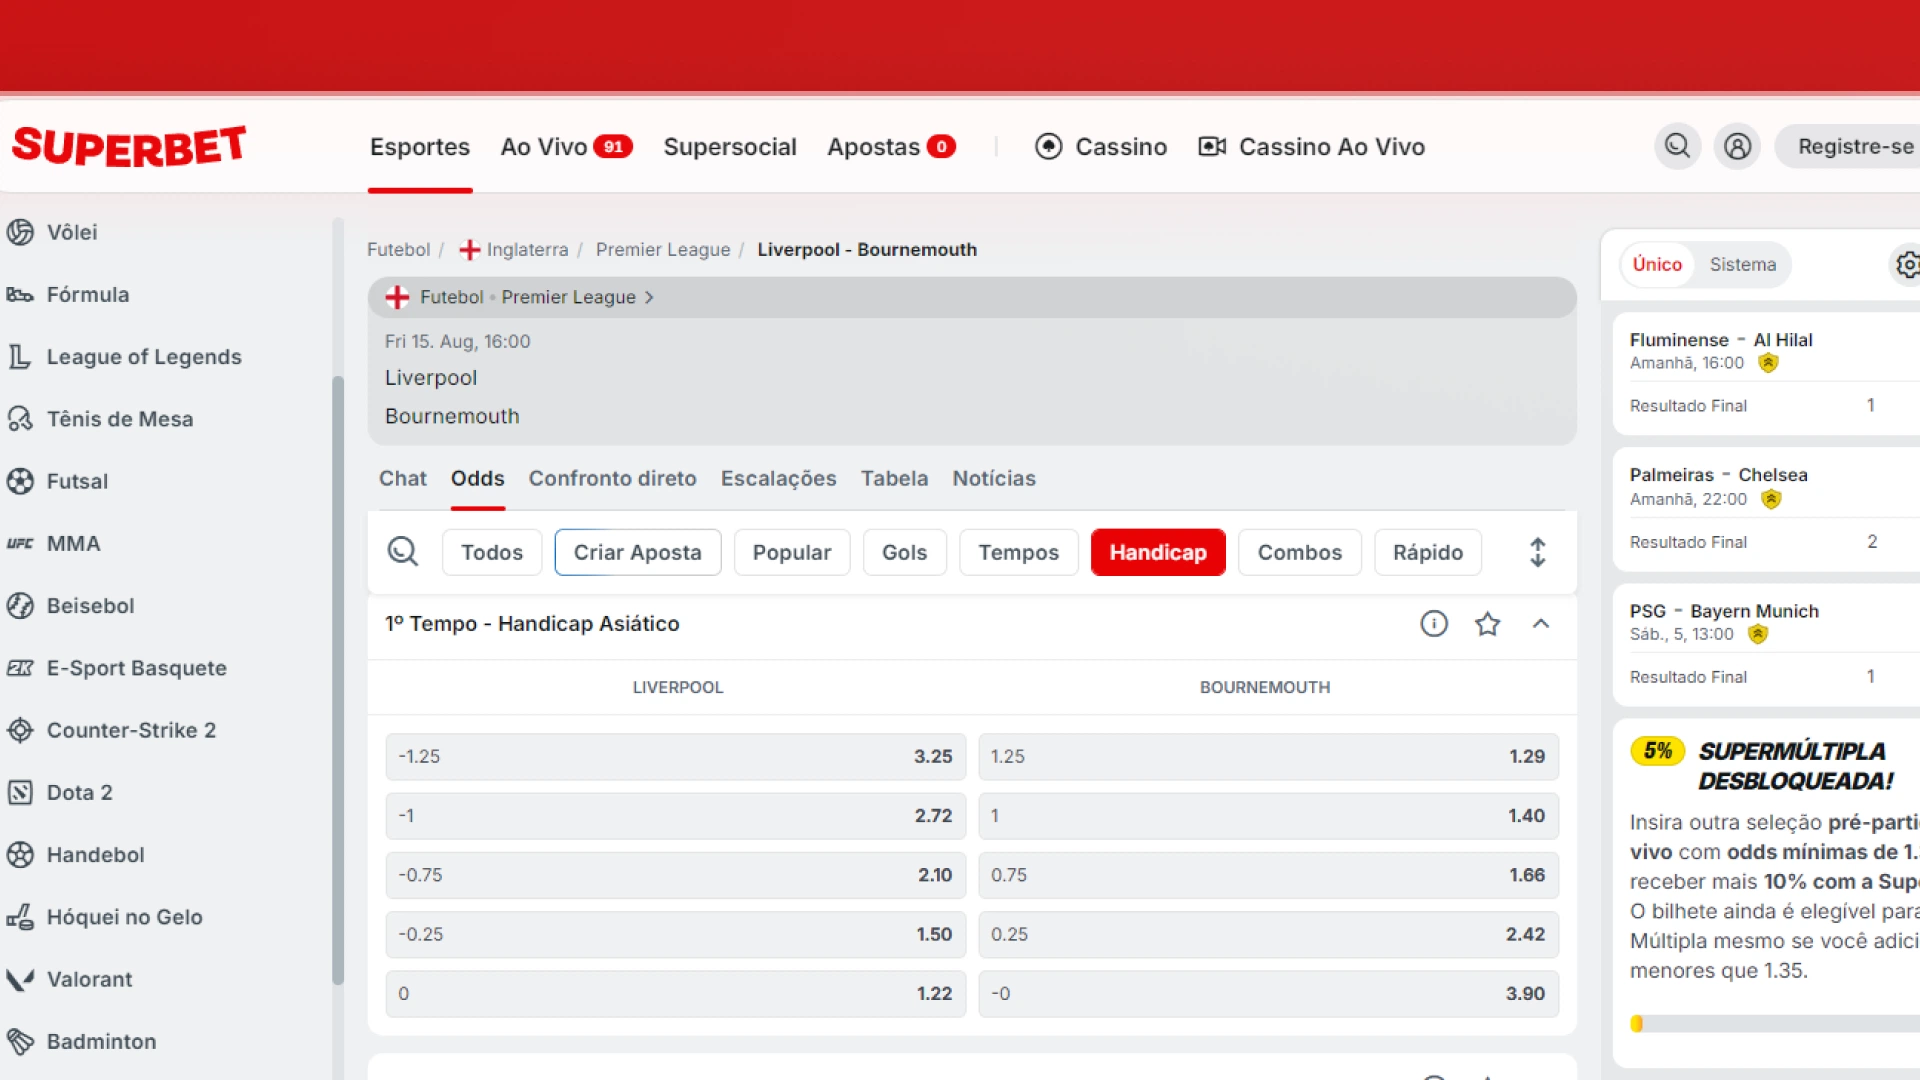Select Handicap filter
The image size is (1920, 1080).
pos(1158,552)
